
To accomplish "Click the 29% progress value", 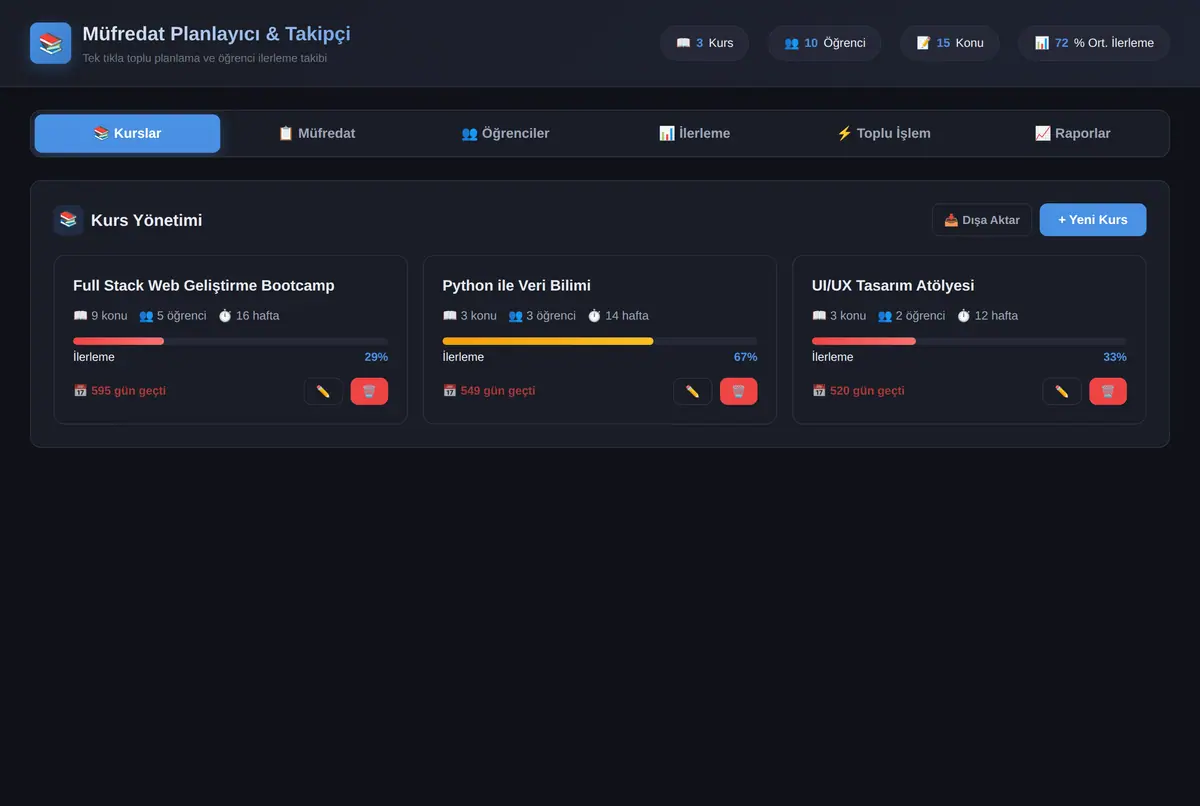I will coord(376,357).
